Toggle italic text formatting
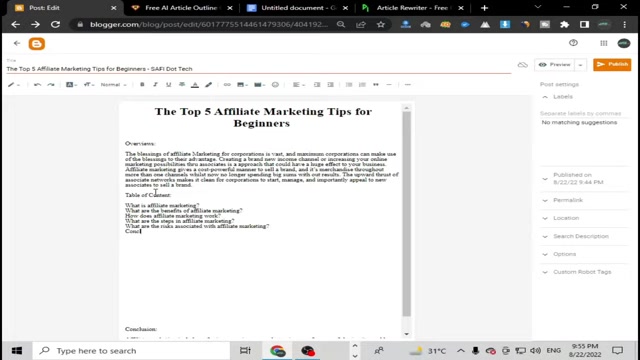Screen dimensions: 640x360 coord(155,84)
